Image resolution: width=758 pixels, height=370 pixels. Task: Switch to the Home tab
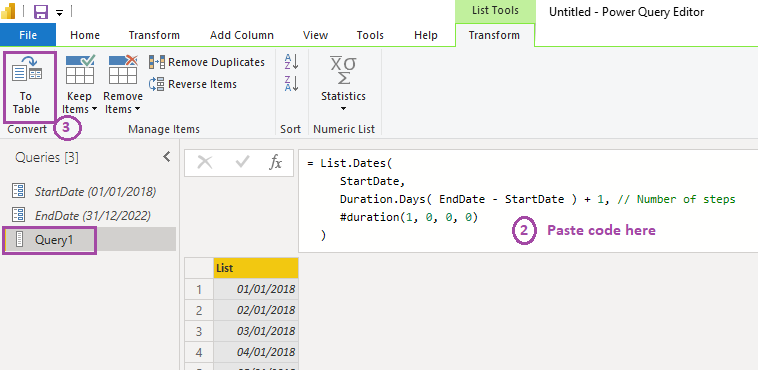85,35
